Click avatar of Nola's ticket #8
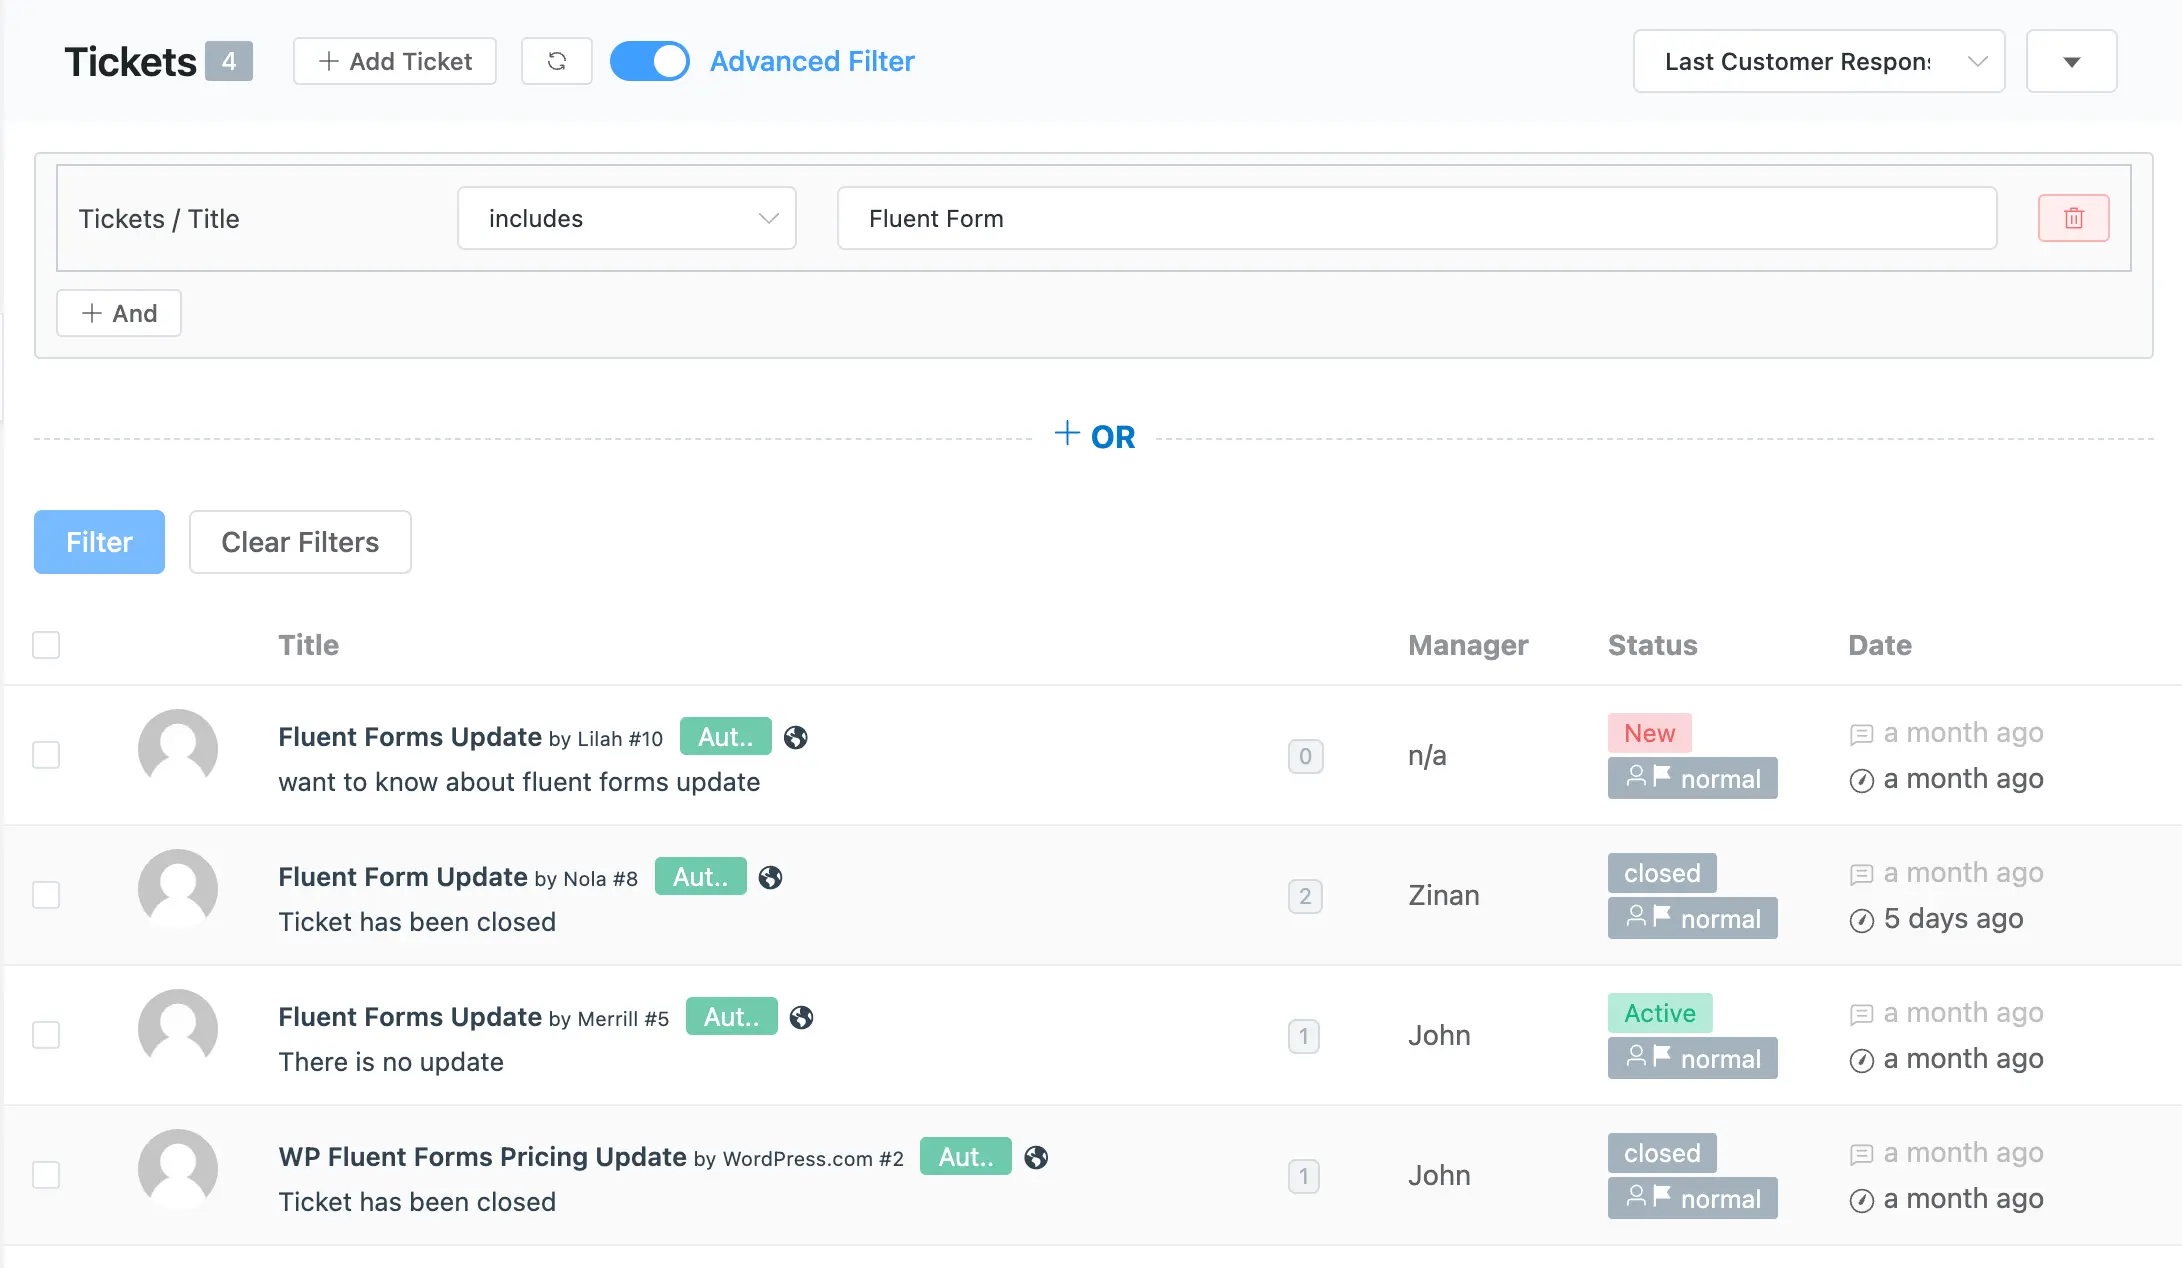Image resolution: width=2182 pixels, height=1268 pixels. tap(178, 889)
